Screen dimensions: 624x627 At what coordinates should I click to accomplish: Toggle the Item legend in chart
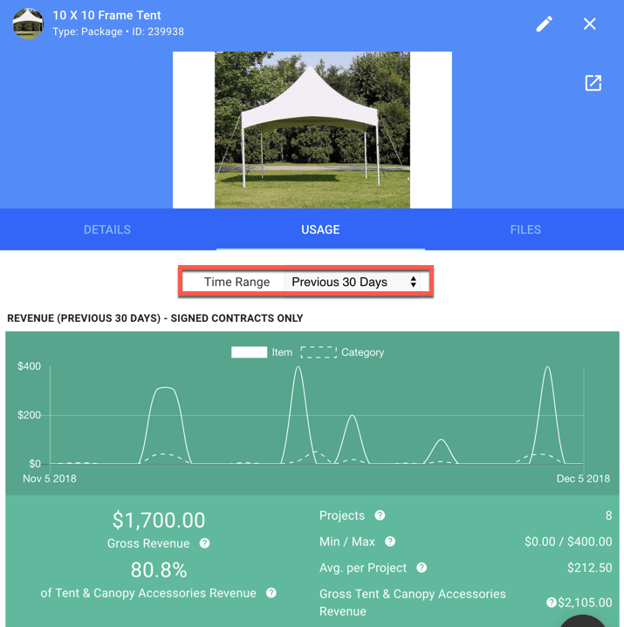262,352
